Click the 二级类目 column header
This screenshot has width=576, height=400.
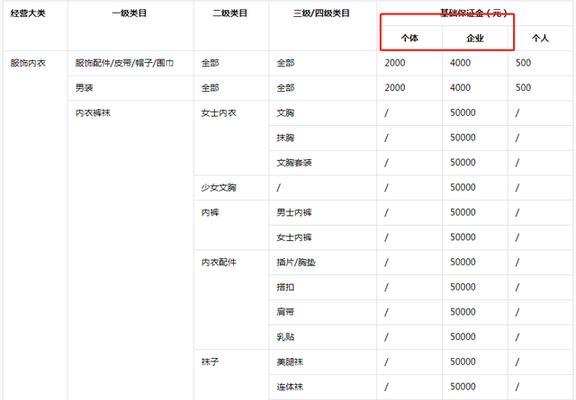230,13
